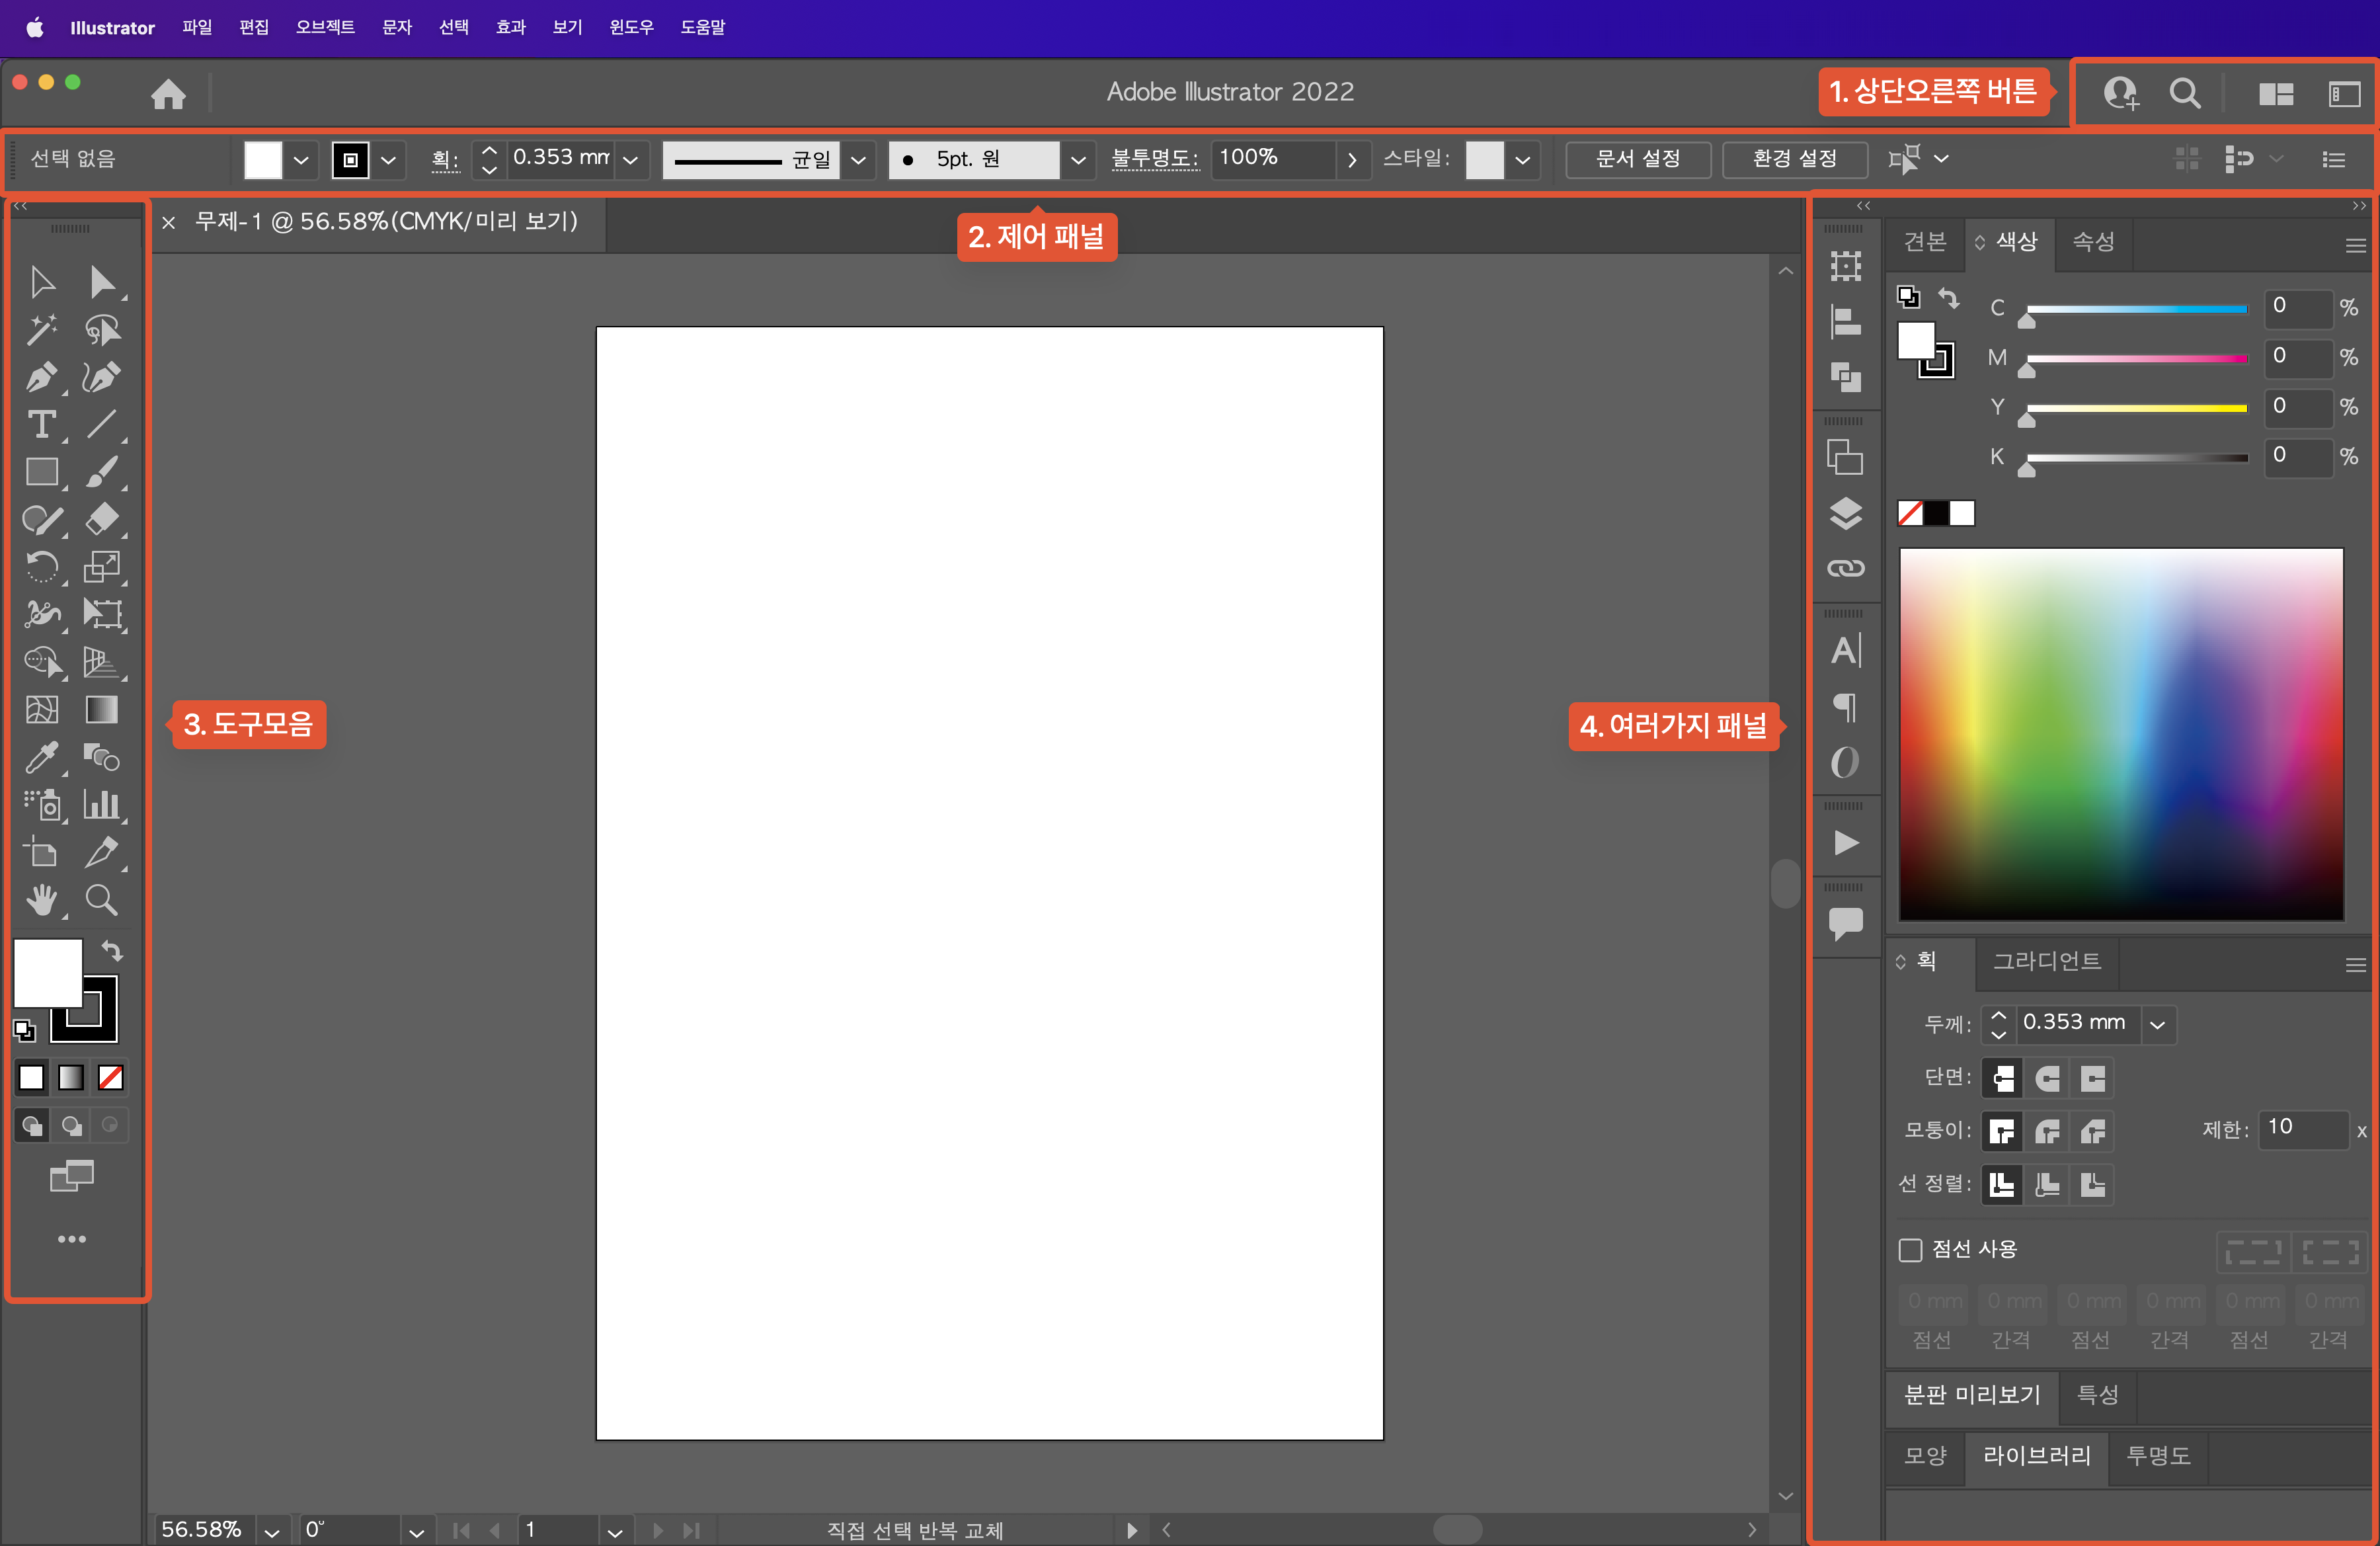Expand the 5pt. 원 brush dropdown

click(1078, 160)
